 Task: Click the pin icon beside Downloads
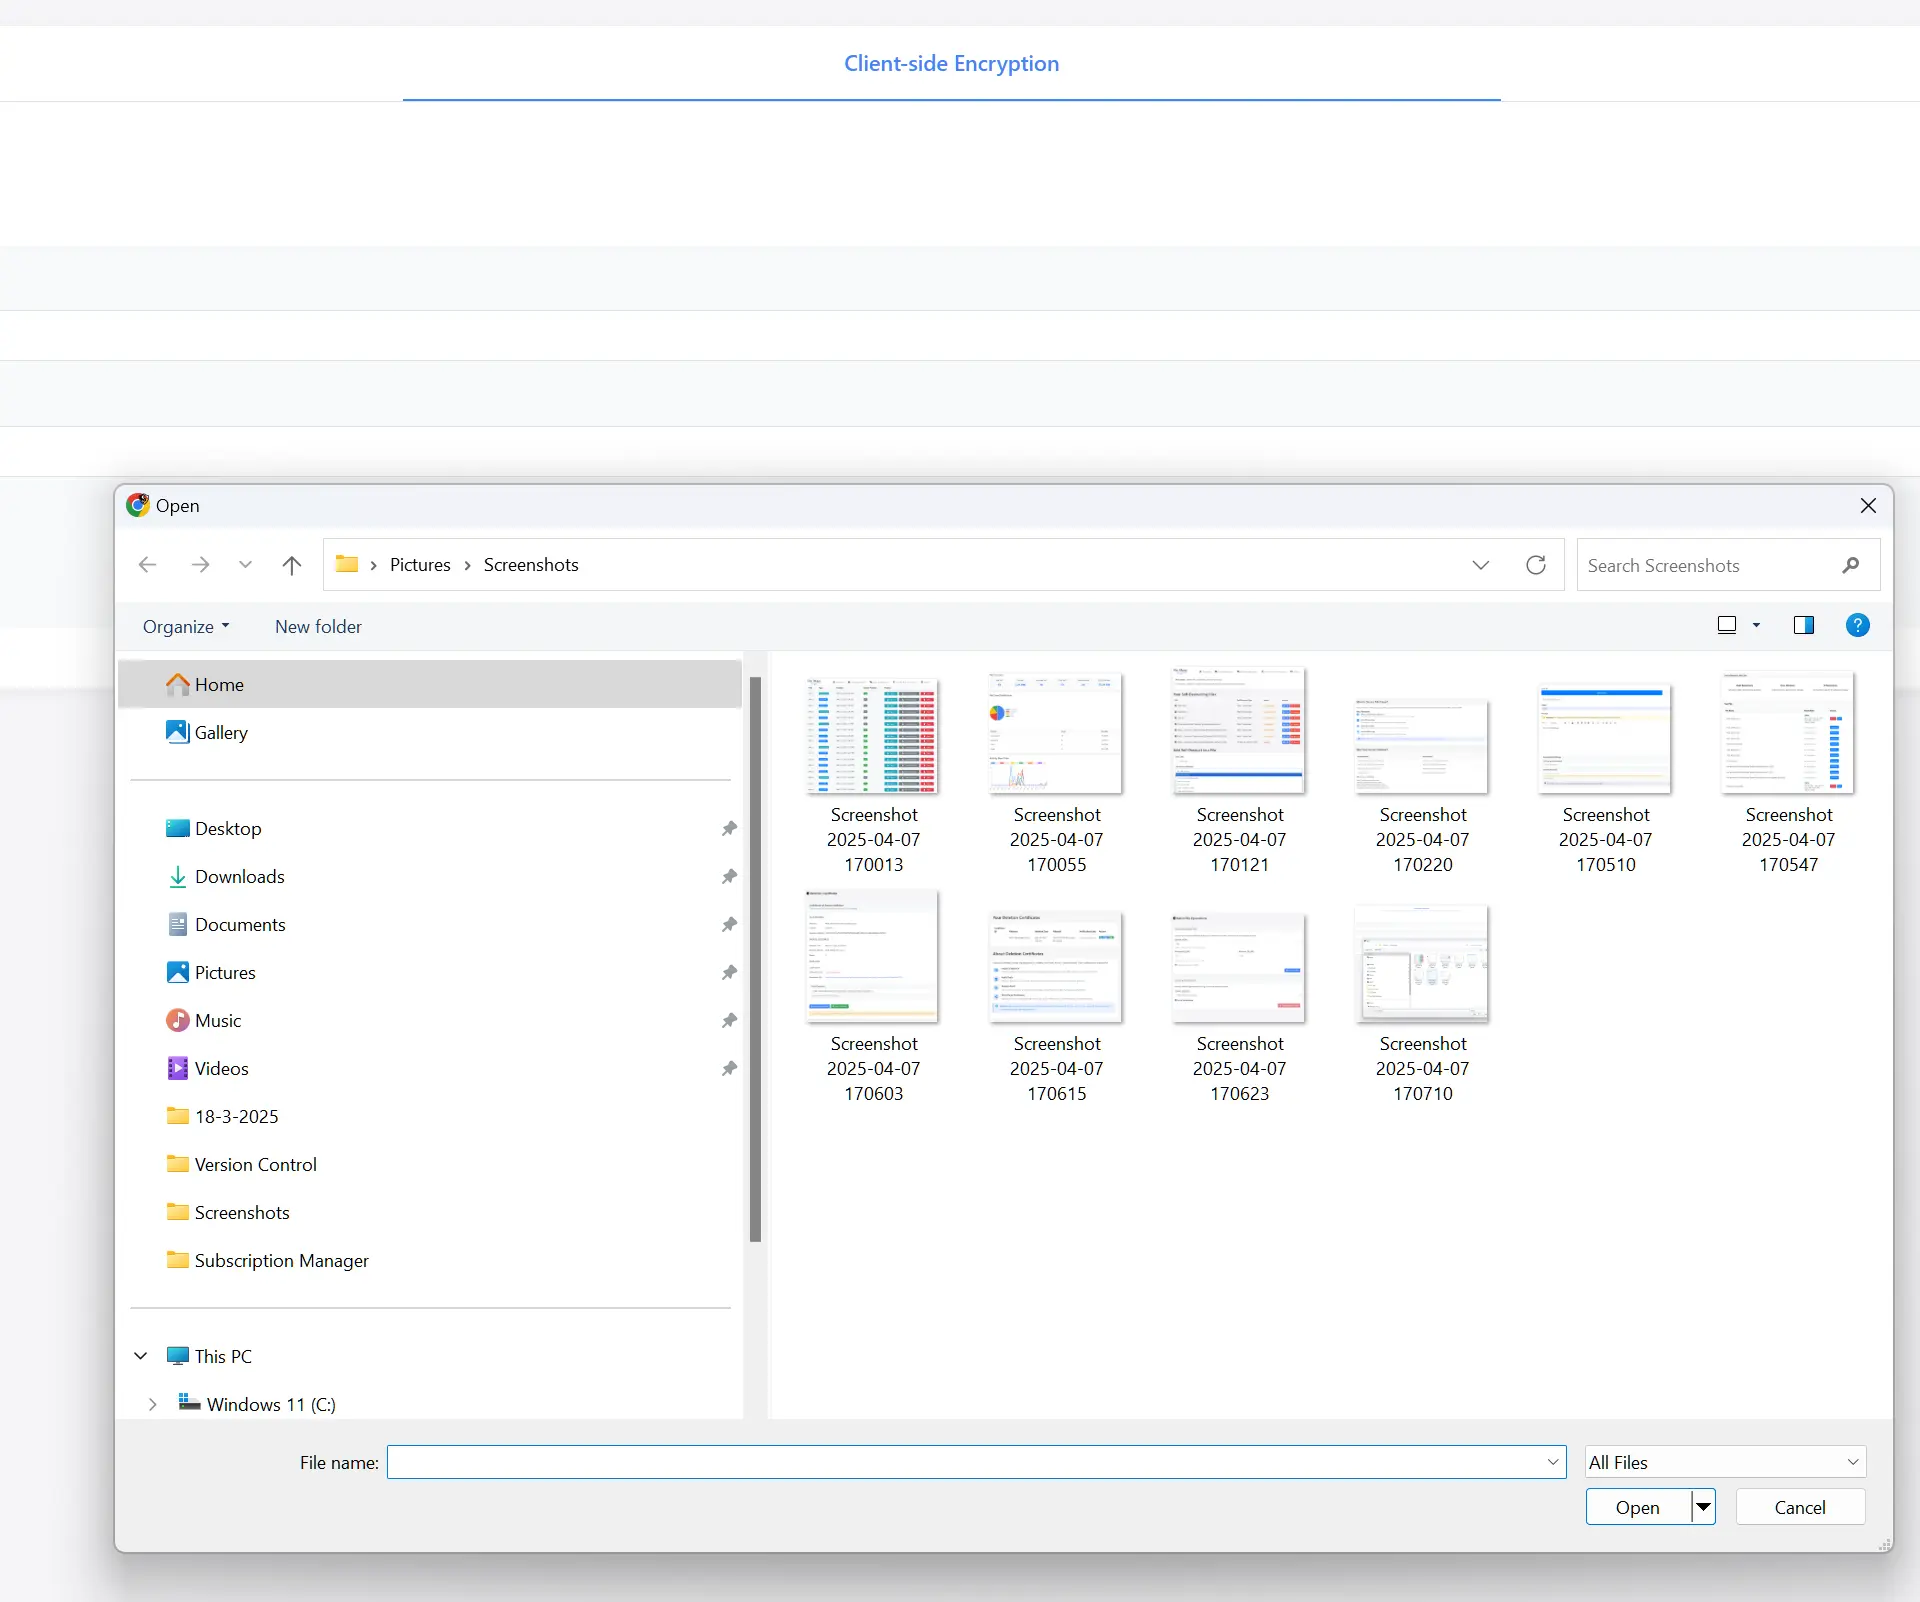point(729,877)
